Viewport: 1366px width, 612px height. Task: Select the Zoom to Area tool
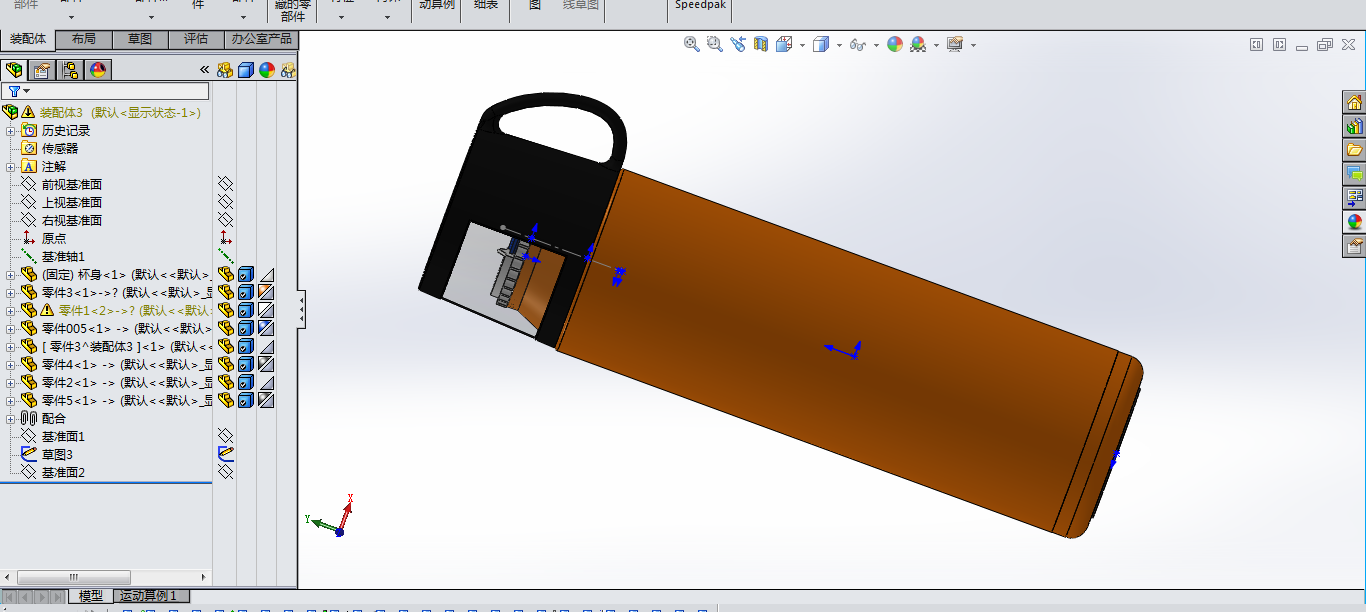click(714, 44)
